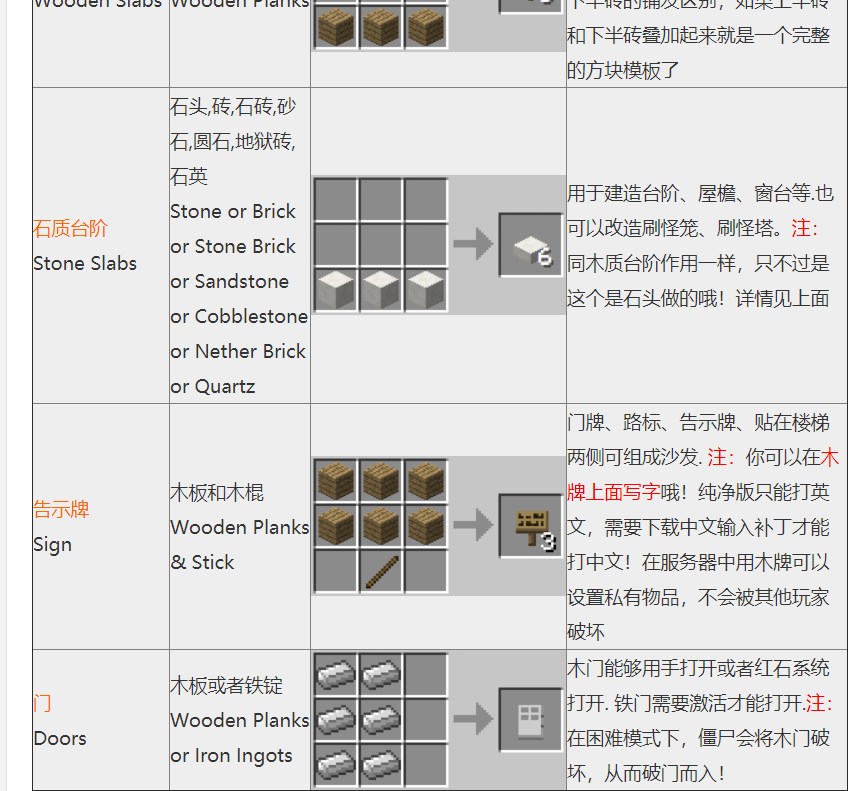Click the '用于建造台阶、屋檐、窗台等.也' description line
Viewport: 860px width, 791px height.
point(700,193)
